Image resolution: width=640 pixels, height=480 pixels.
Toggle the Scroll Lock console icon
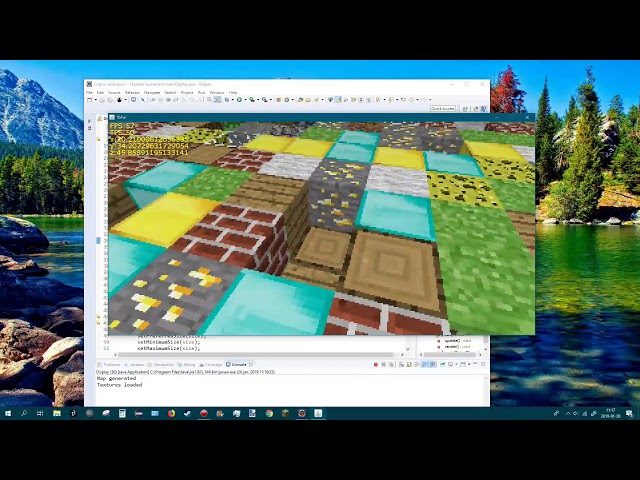click(x=409, y=364)
